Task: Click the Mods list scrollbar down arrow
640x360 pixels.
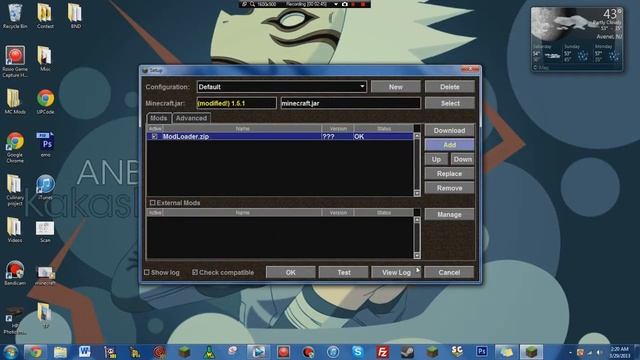Action: [417, 193]
